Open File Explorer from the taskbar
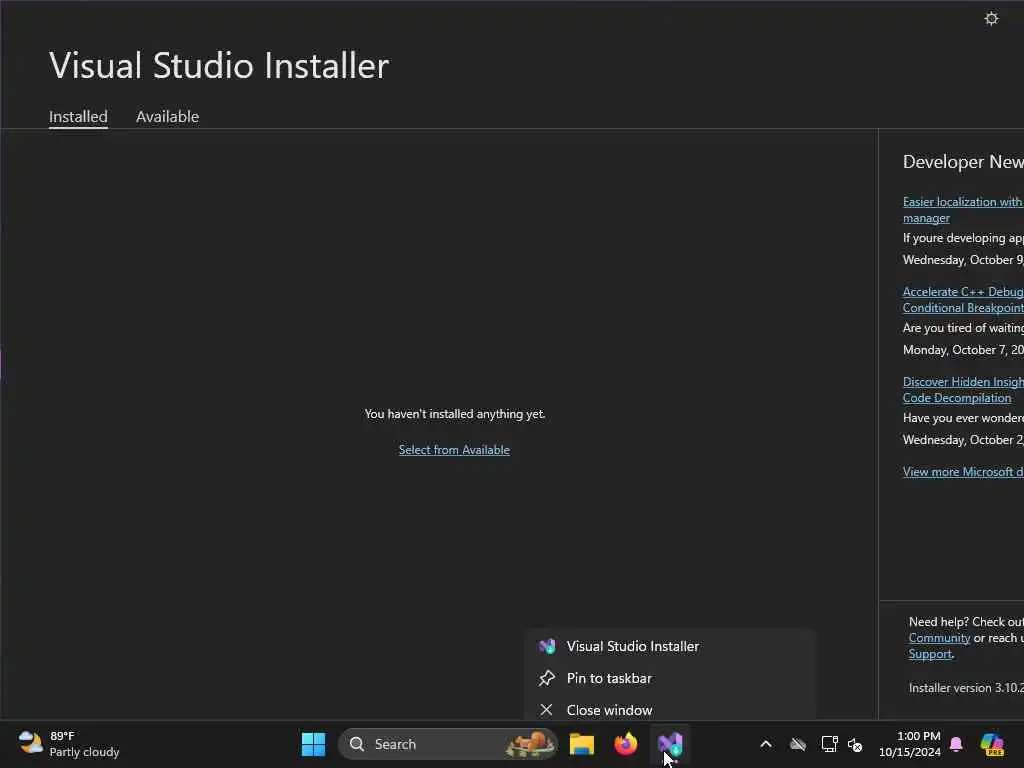This screenshot has height=768, width=1024. (x=581, y=744)
